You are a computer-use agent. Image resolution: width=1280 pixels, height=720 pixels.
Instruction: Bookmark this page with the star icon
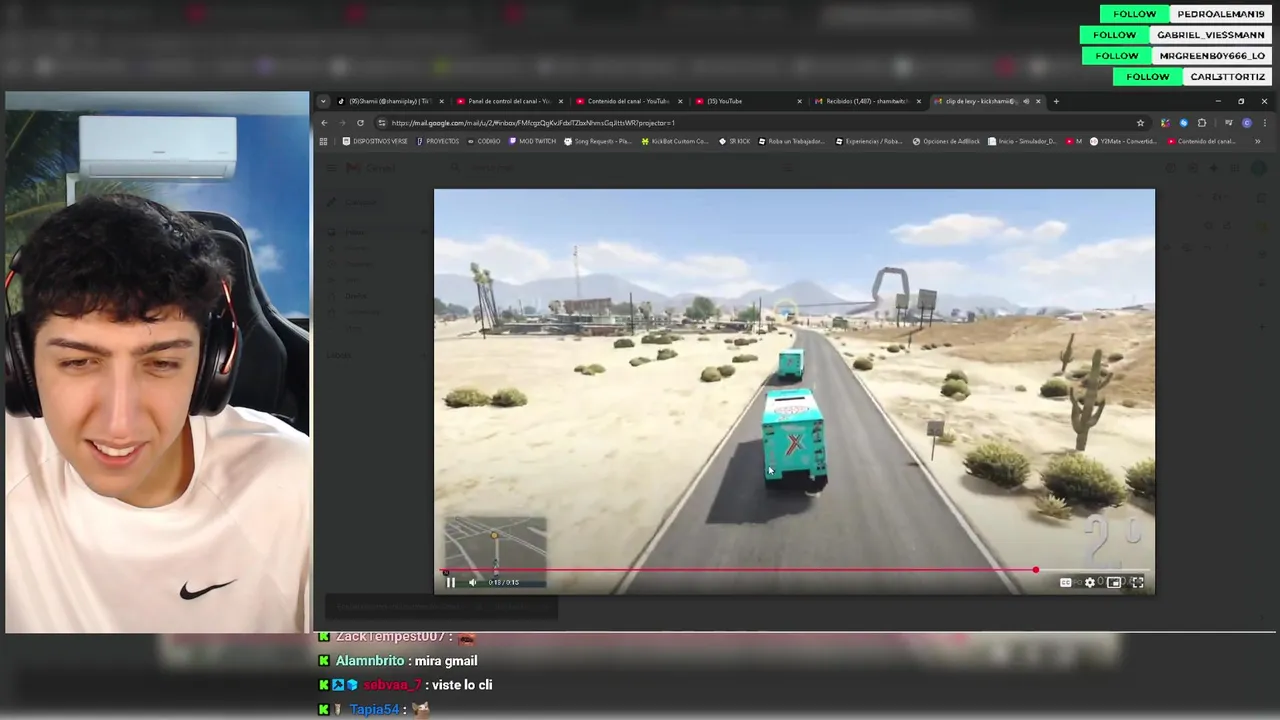tap(1140, 123)
